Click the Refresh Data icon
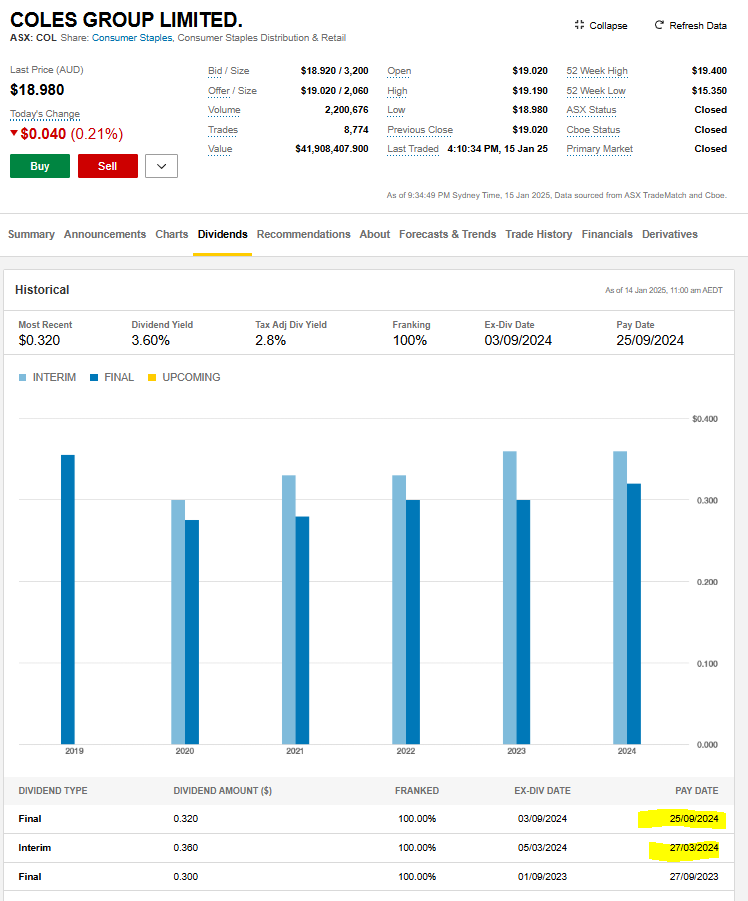Image resolution: width=748 pixels, height=901 pixels. pos(659,25)
